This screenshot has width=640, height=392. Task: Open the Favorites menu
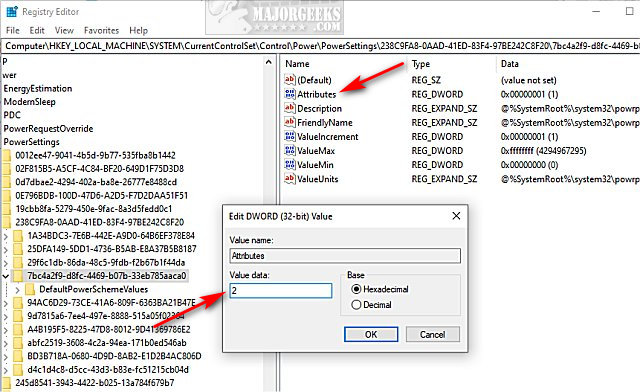(101, 30)
